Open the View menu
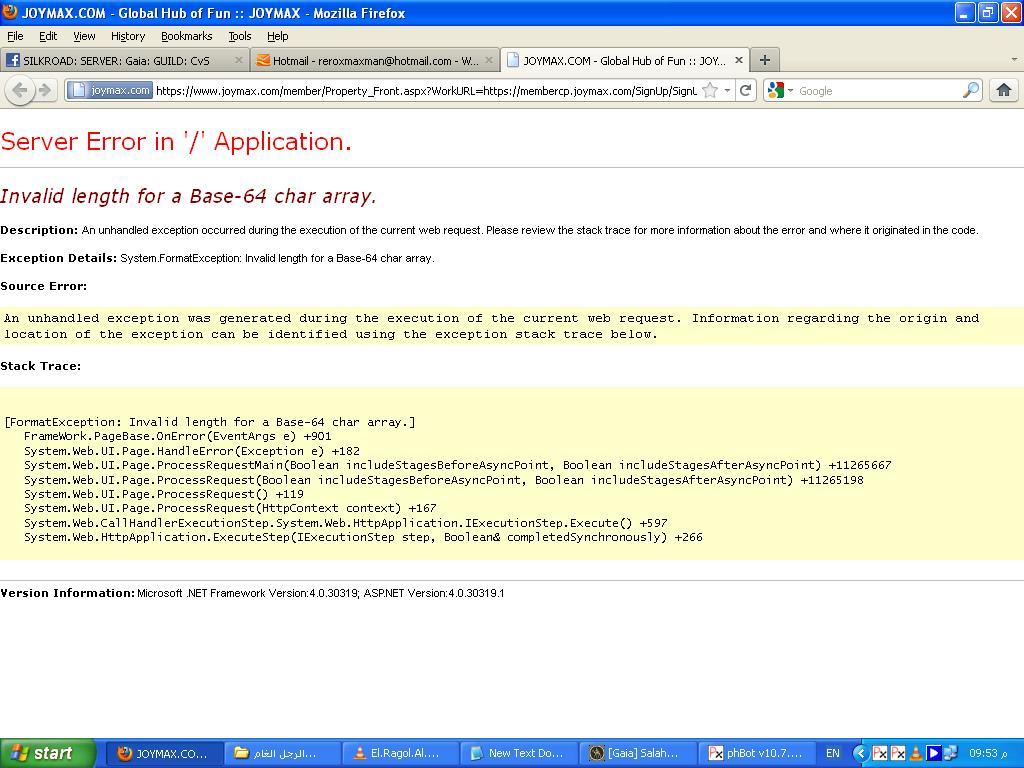 [x=84, y=36]
